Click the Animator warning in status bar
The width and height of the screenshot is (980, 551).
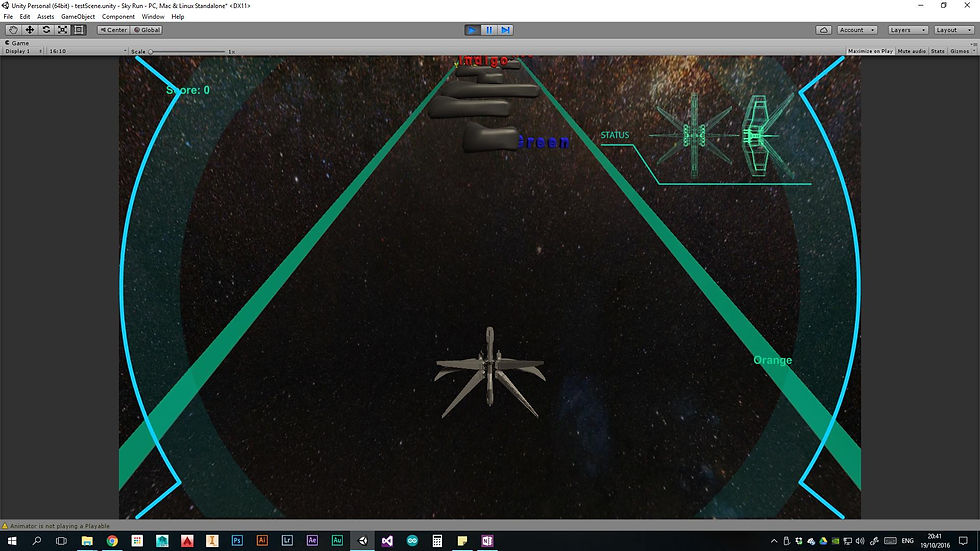[56, 526]
